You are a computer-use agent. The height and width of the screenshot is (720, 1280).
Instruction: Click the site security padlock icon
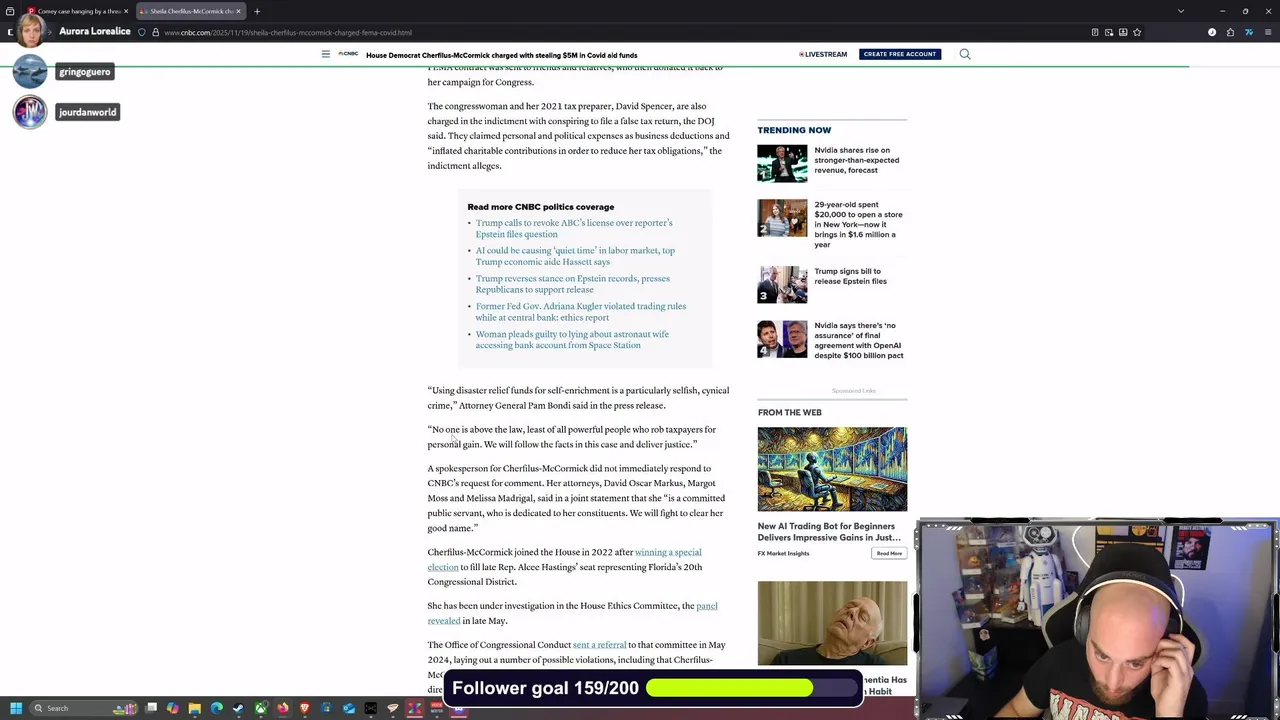click(x=155, y=32)
